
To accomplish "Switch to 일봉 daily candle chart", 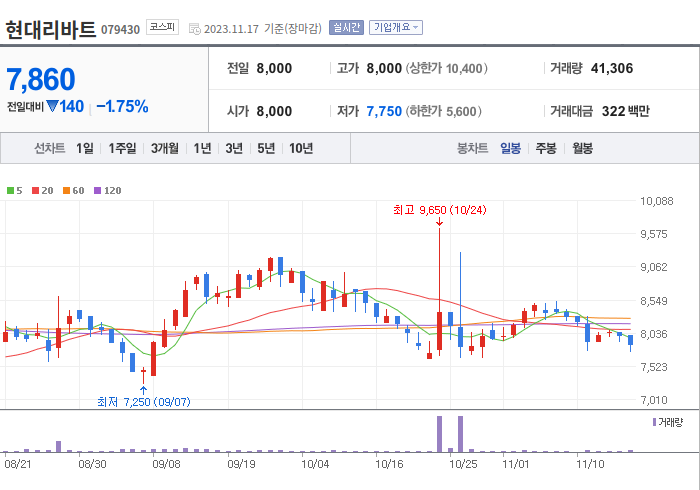I will (x=510, y=148).
